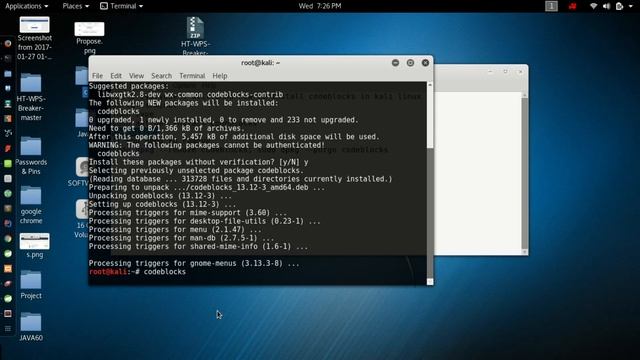Open the Places menu in top bar

click(76, 6)
